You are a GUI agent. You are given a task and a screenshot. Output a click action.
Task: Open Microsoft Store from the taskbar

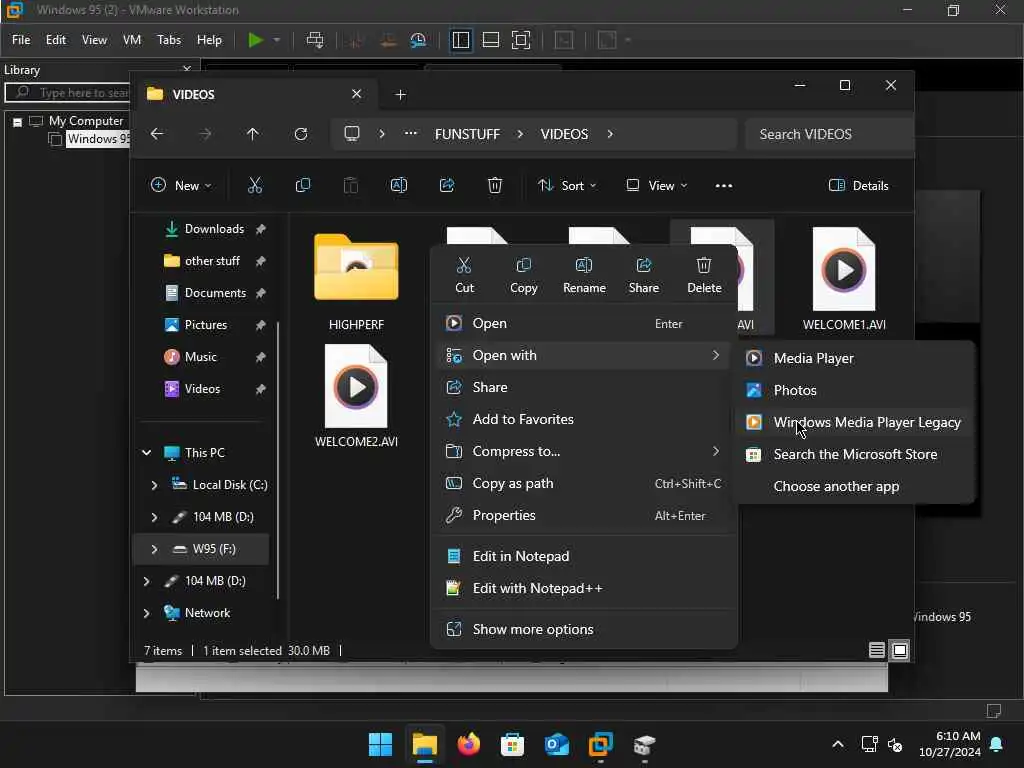513,744
